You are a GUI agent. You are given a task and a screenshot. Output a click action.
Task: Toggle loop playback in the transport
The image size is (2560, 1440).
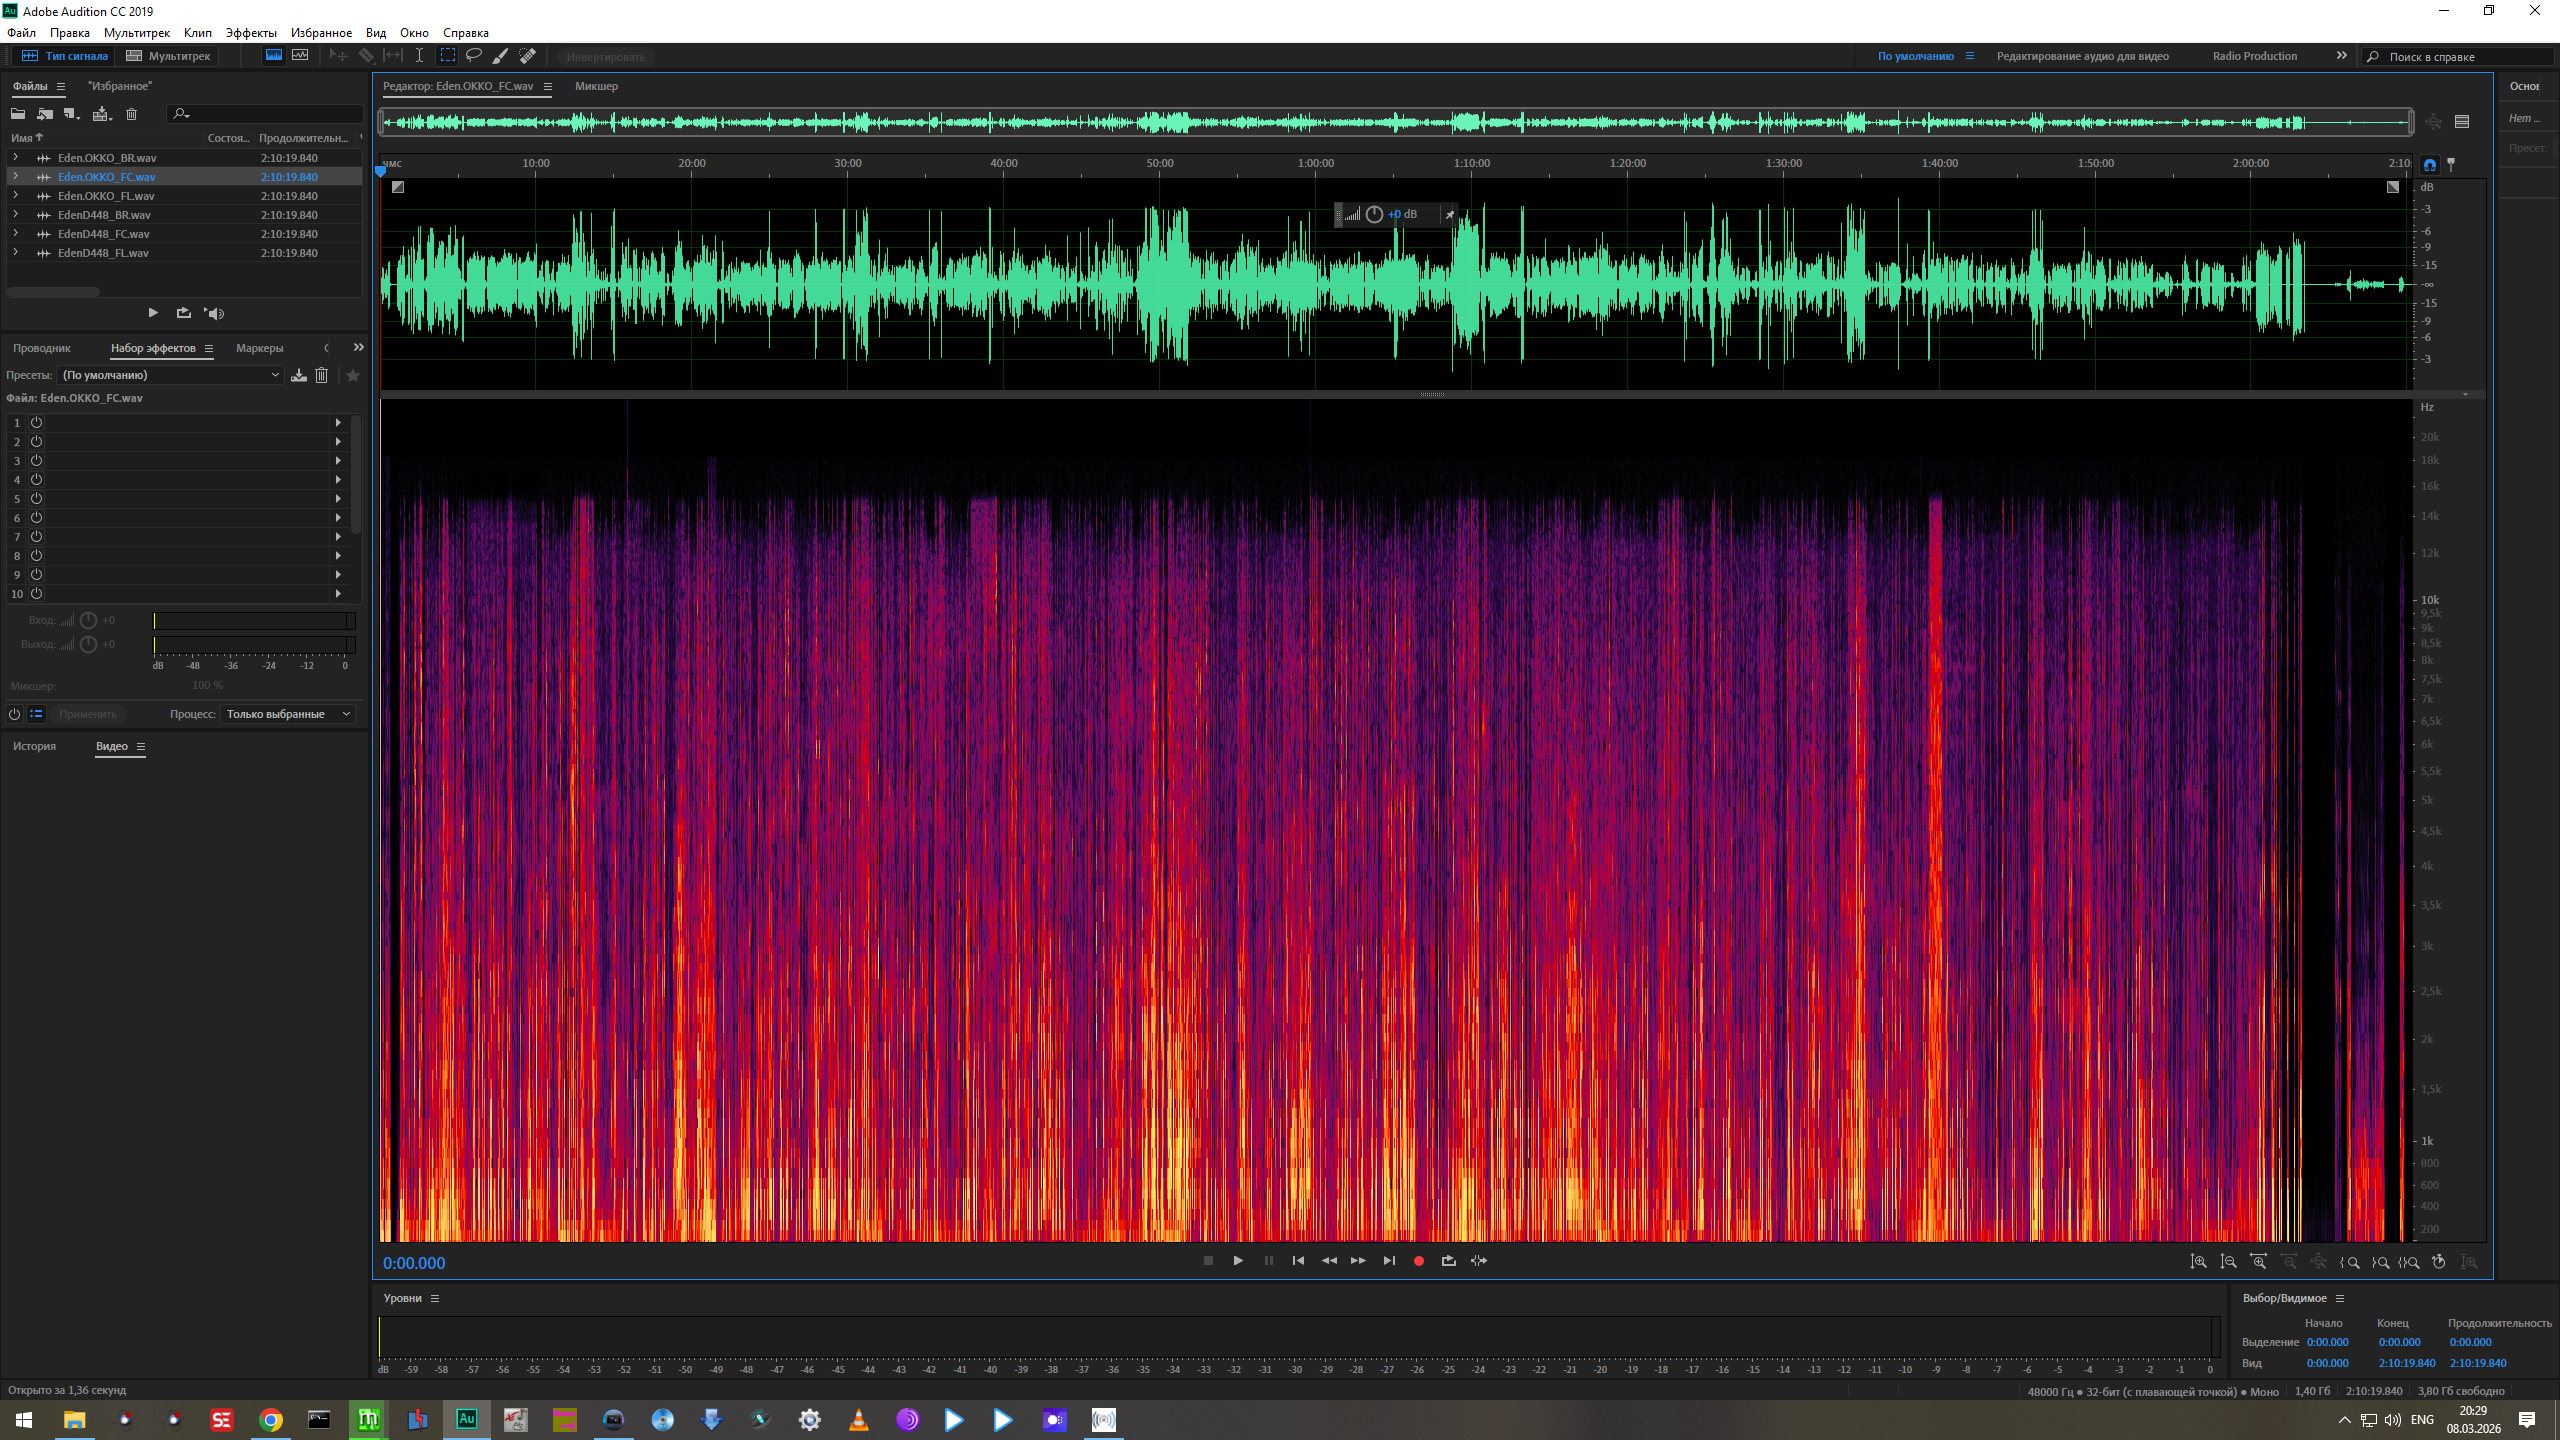click(1448, 1261)
